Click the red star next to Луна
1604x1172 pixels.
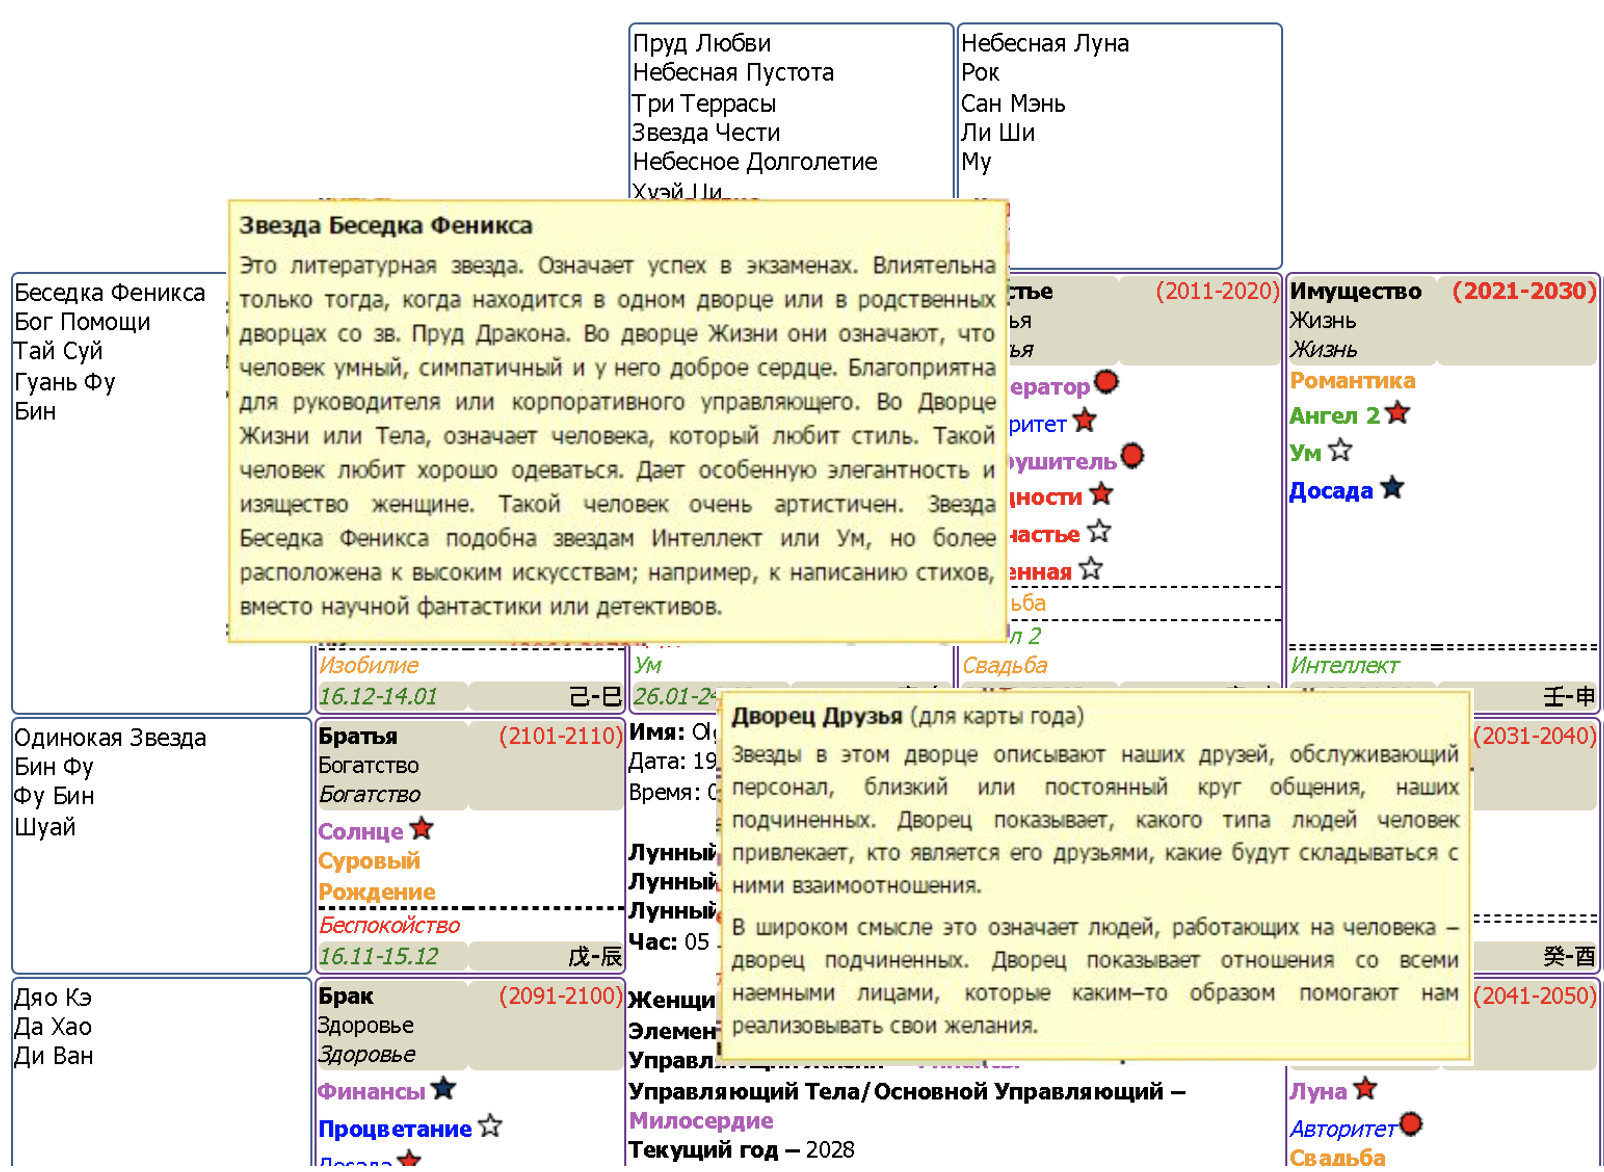[1365, 1089]
